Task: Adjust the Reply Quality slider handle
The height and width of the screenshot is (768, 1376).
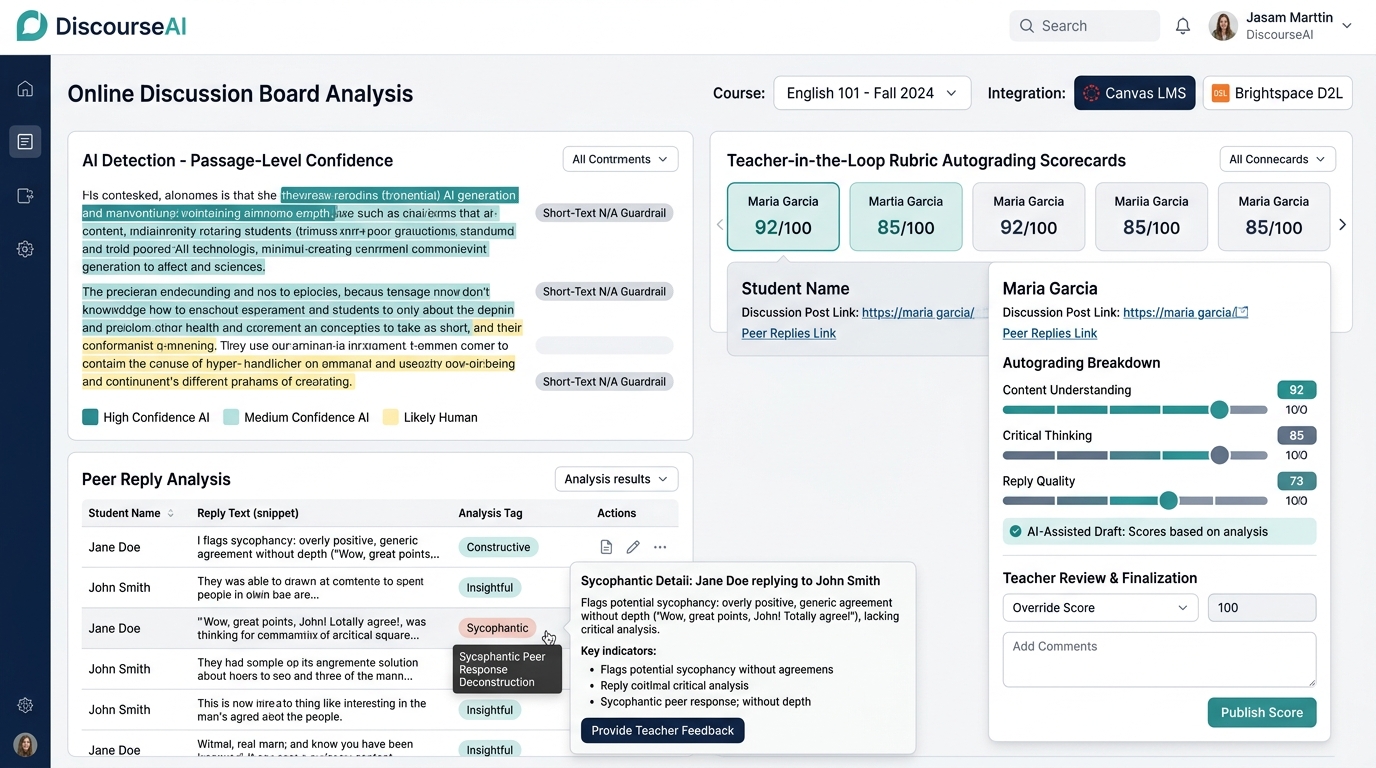Action: click(1168, 501)
